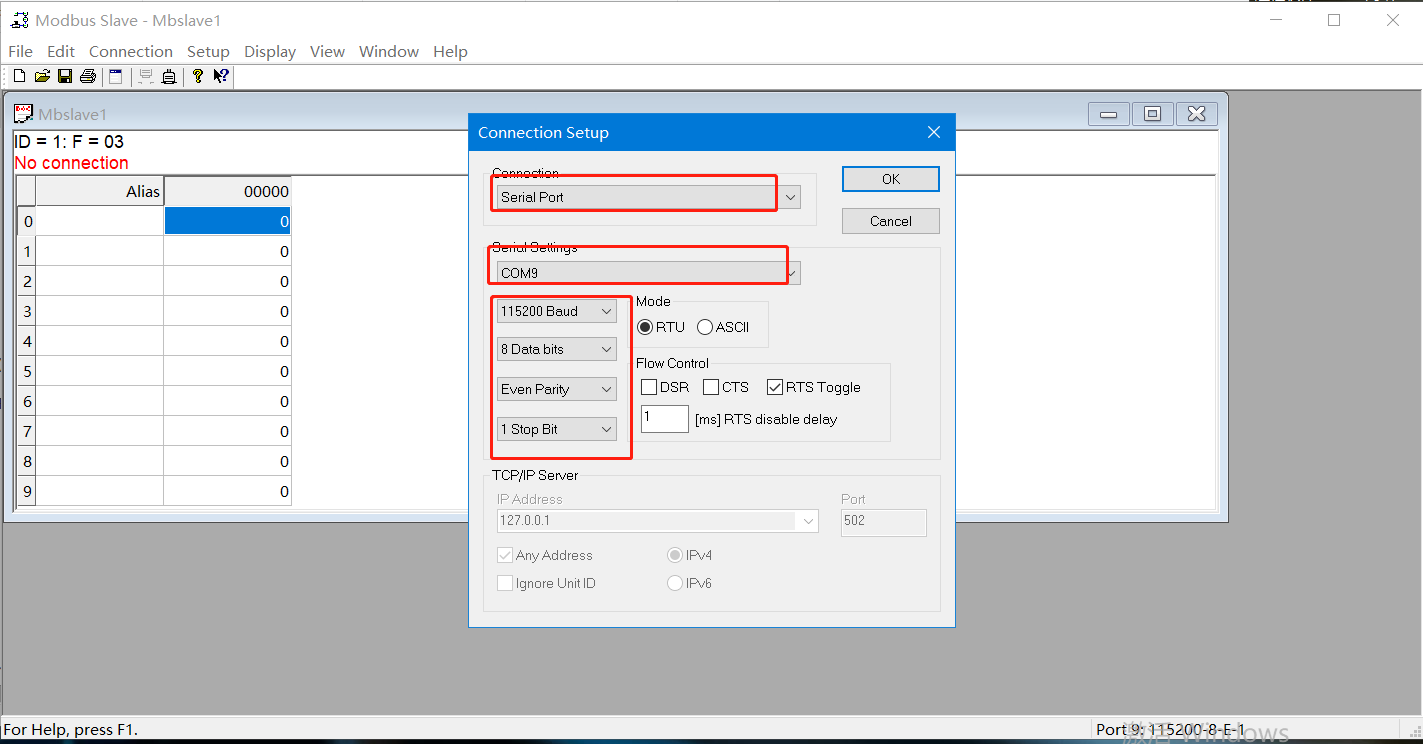Enable the DSR flow control checkbox
The width and height of the screenshot is (1423, 744).
(649, 387)
